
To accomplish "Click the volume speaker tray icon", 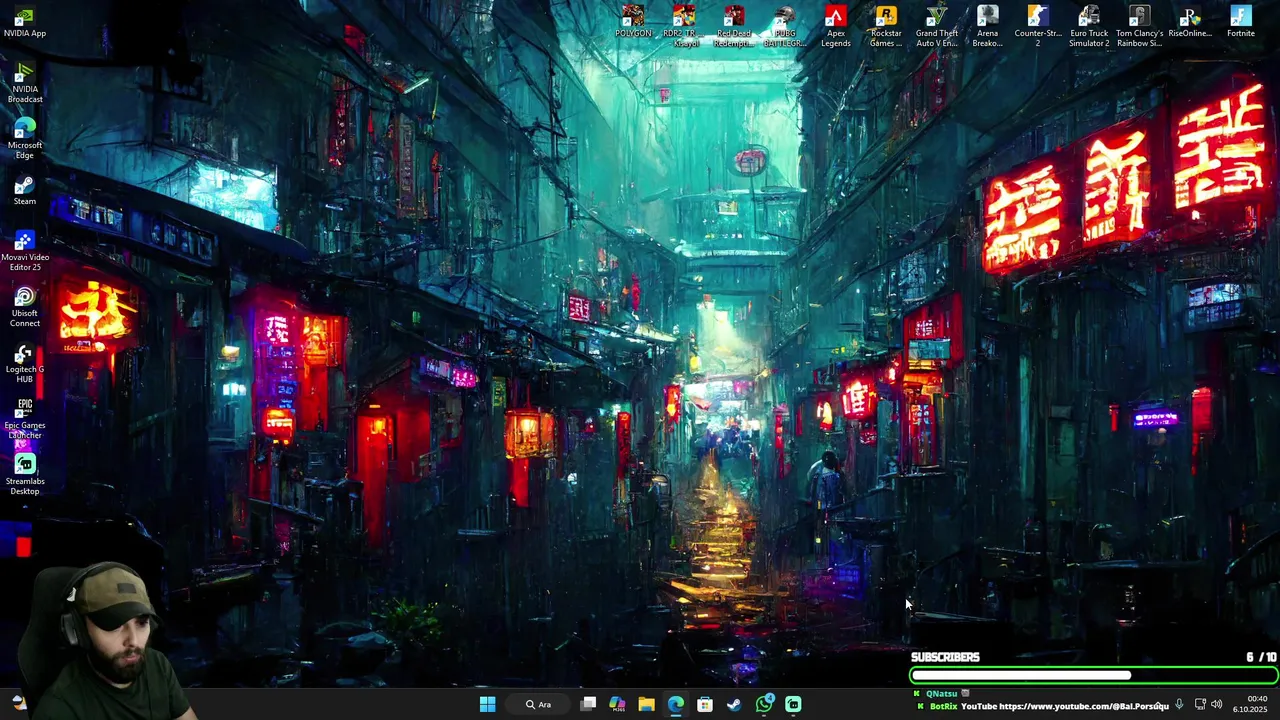I will (x=1217, y=704).
